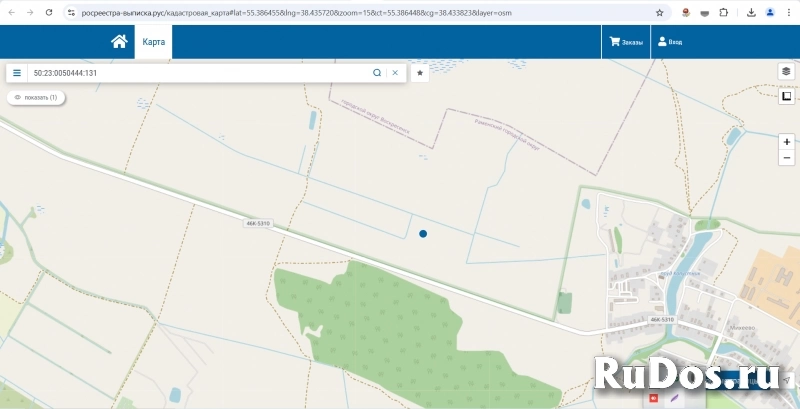Screen dimensions: 800x409
Task: Zoom in on the map
Action: click(787, 142)
